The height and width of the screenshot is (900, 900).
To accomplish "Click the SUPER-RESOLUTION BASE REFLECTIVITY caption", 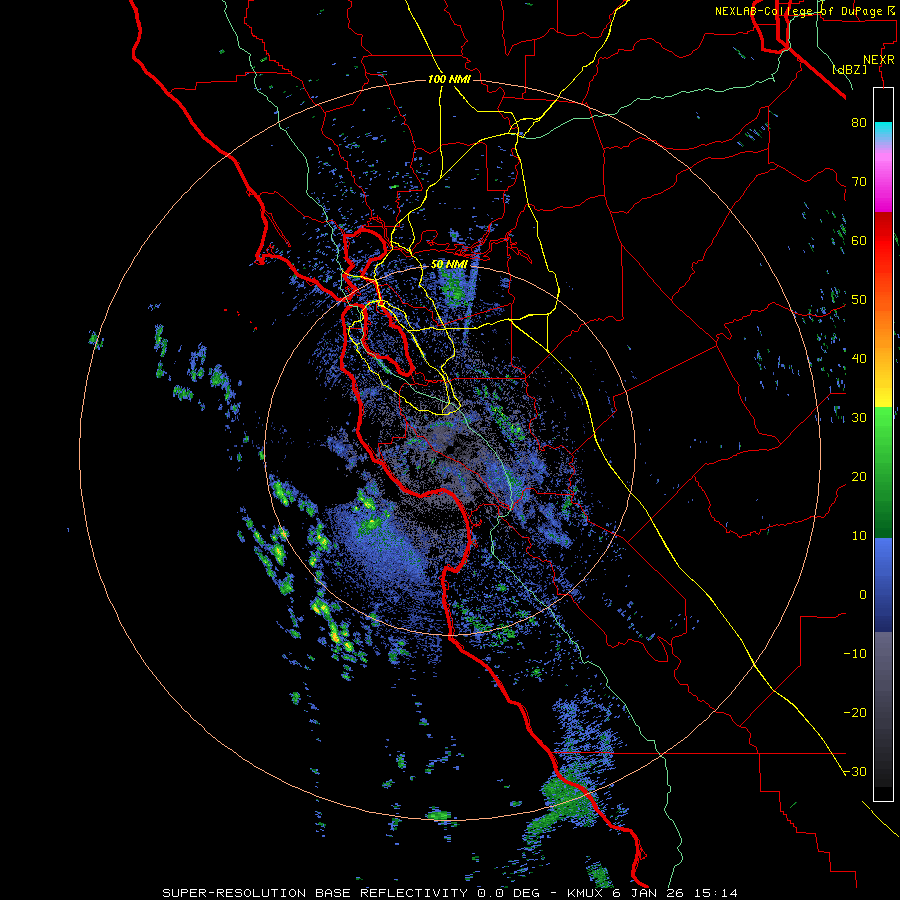I will coord(314,893).
